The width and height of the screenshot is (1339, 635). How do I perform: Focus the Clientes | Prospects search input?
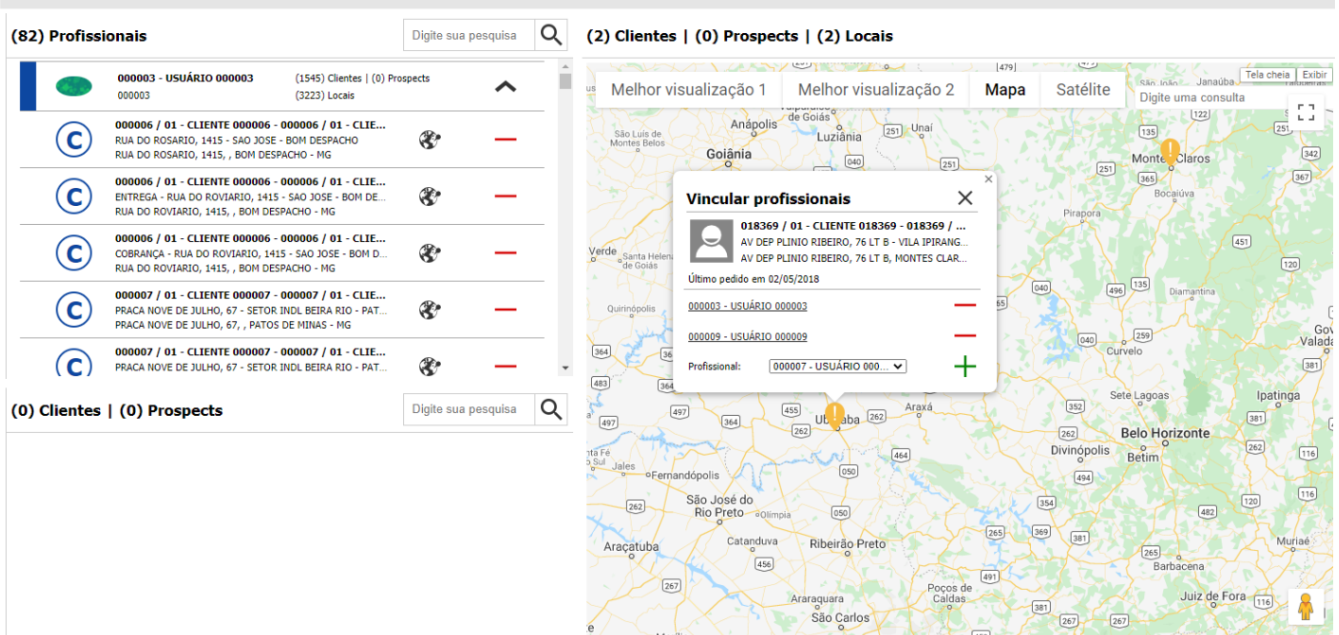469,409
